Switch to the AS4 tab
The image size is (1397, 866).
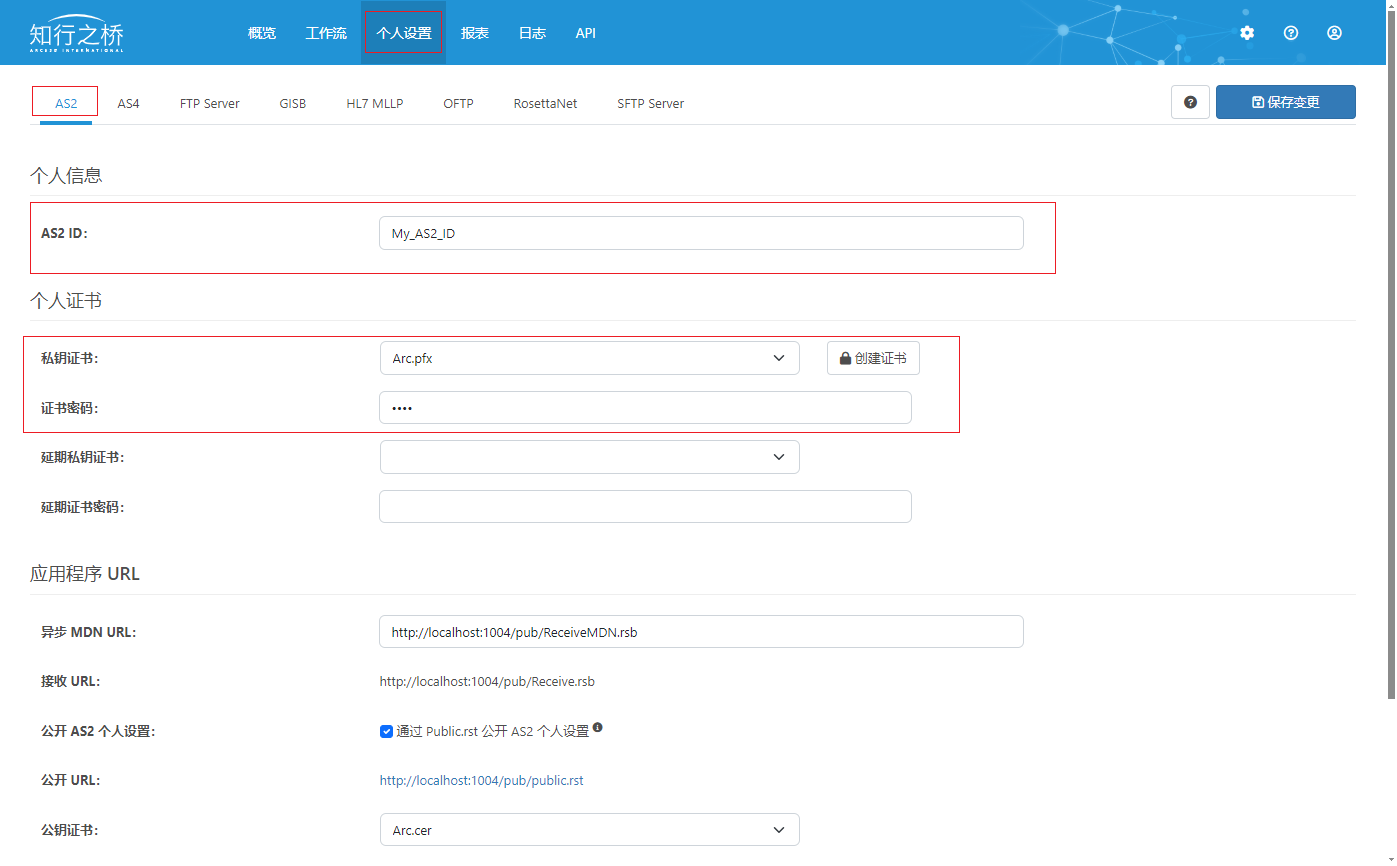pyautogui.click(x=128, y=103)
